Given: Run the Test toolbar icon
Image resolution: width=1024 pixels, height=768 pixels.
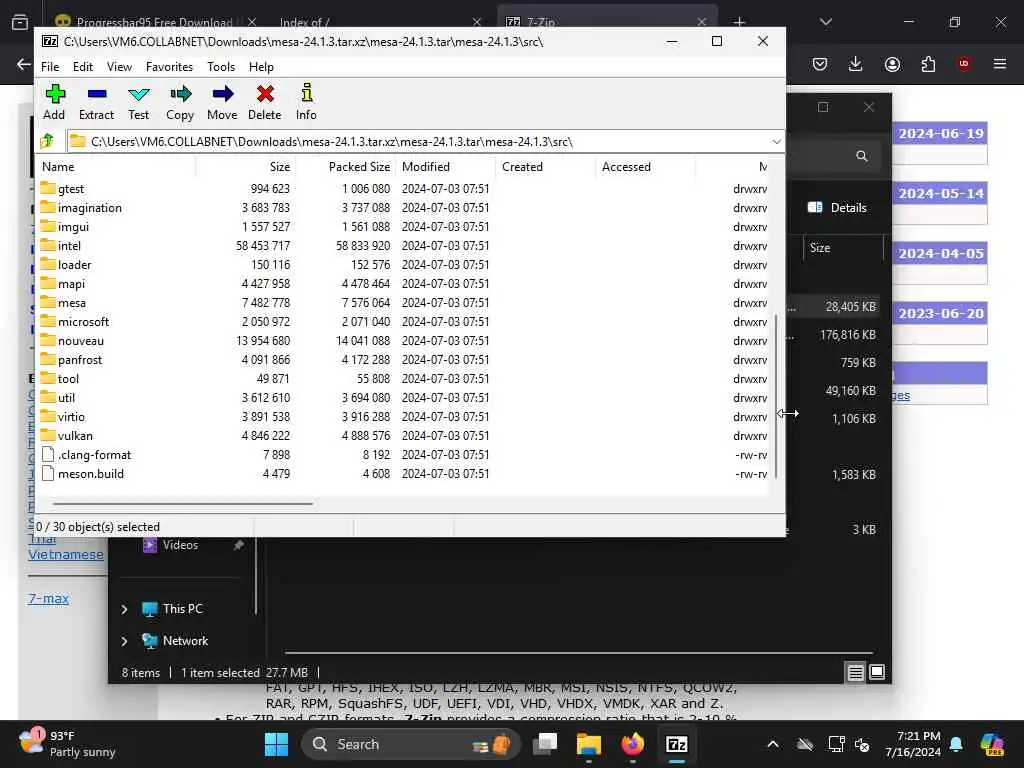Looking at the screenshot, I should point(138,95).
